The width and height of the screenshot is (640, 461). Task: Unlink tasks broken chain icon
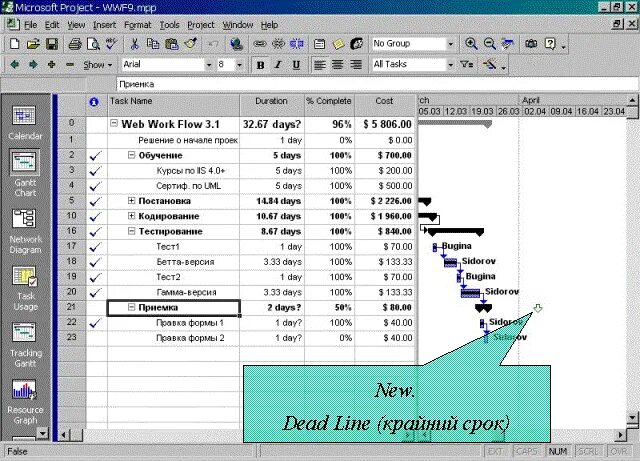tap(278, 44)
